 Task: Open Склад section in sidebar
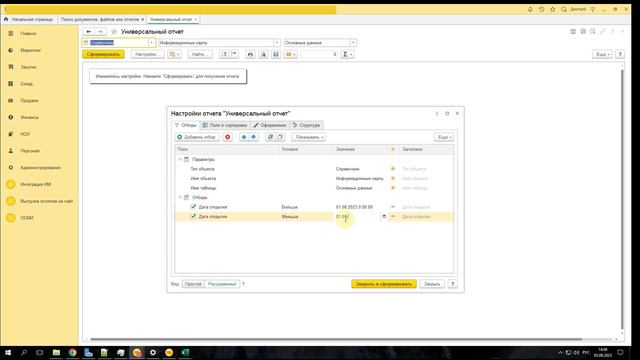(27, 84)
